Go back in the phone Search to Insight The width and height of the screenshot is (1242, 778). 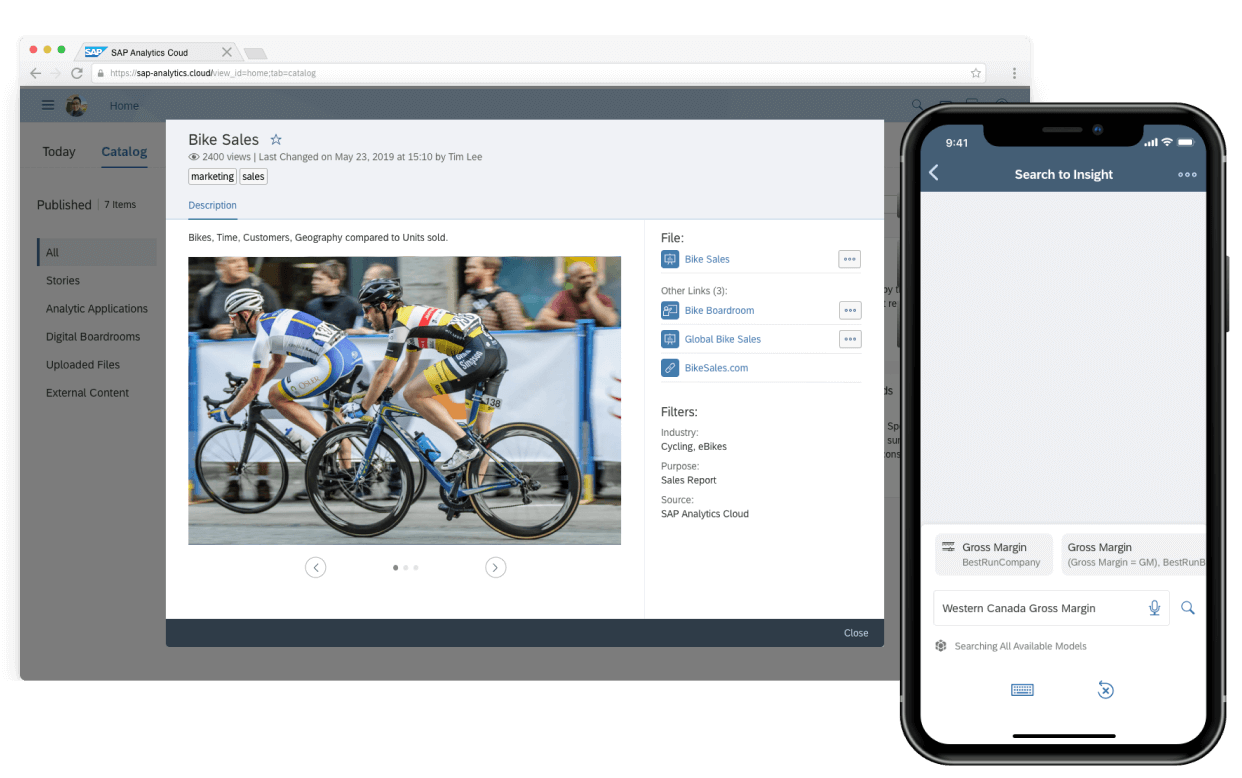(x=934, y=173)
